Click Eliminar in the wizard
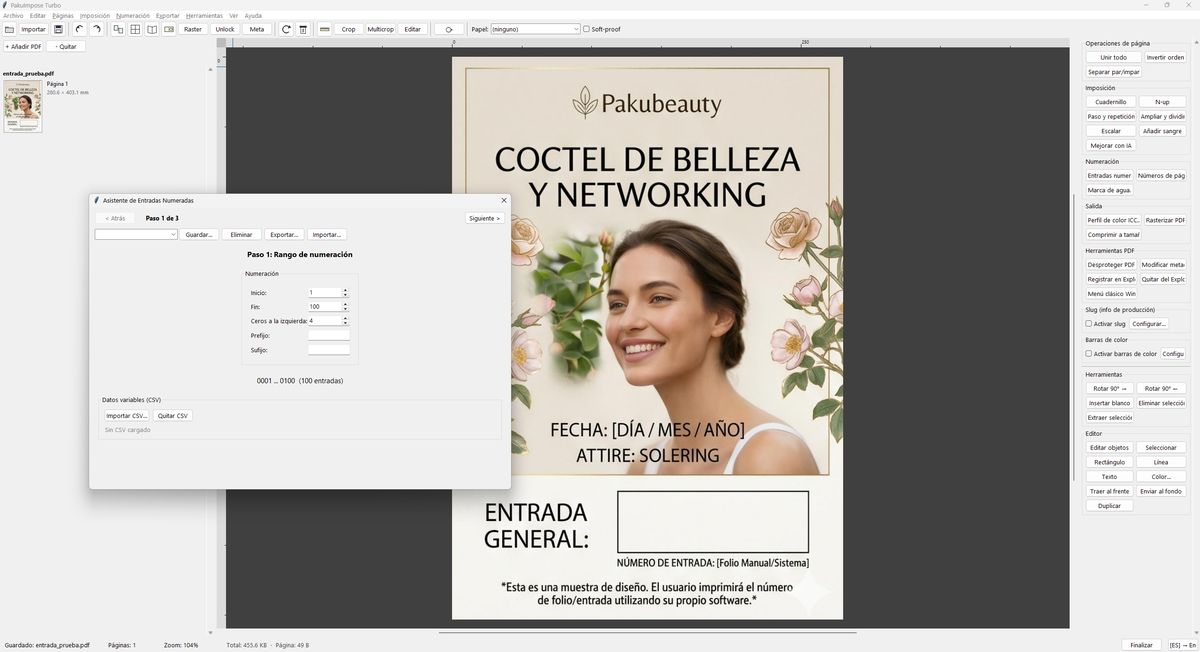The width and height of the screenshot is (1200, 652). point(241,234)
